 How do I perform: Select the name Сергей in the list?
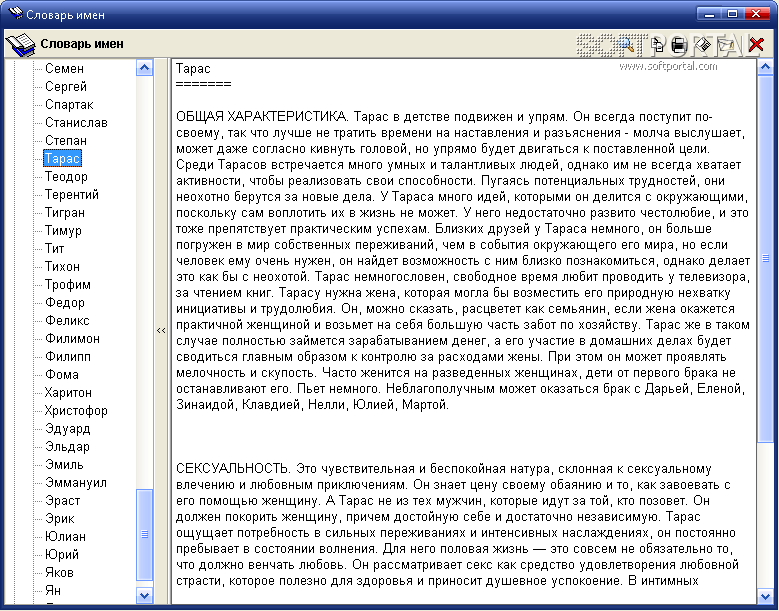pos(66,86)
